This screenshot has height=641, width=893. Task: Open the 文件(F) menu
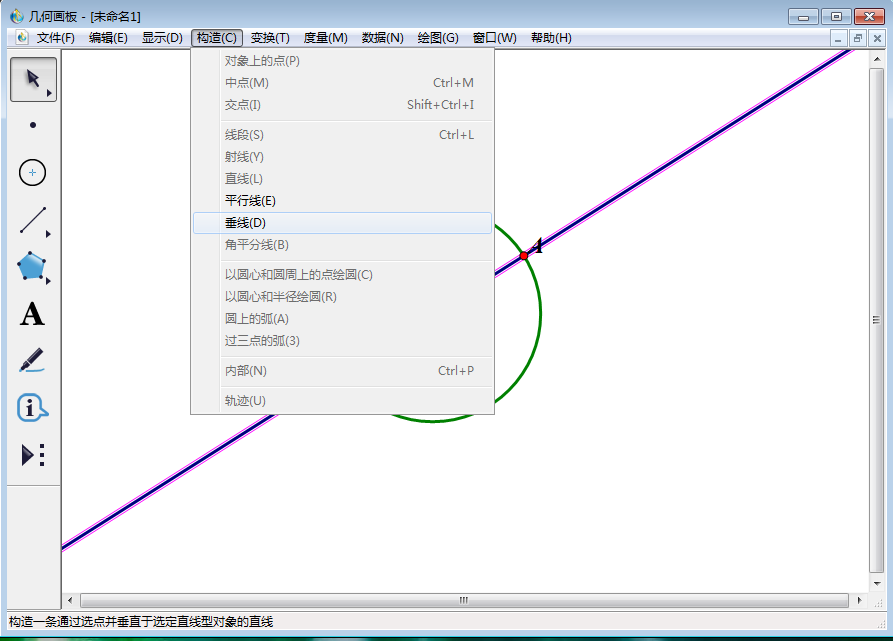click(x=55, y=38)
